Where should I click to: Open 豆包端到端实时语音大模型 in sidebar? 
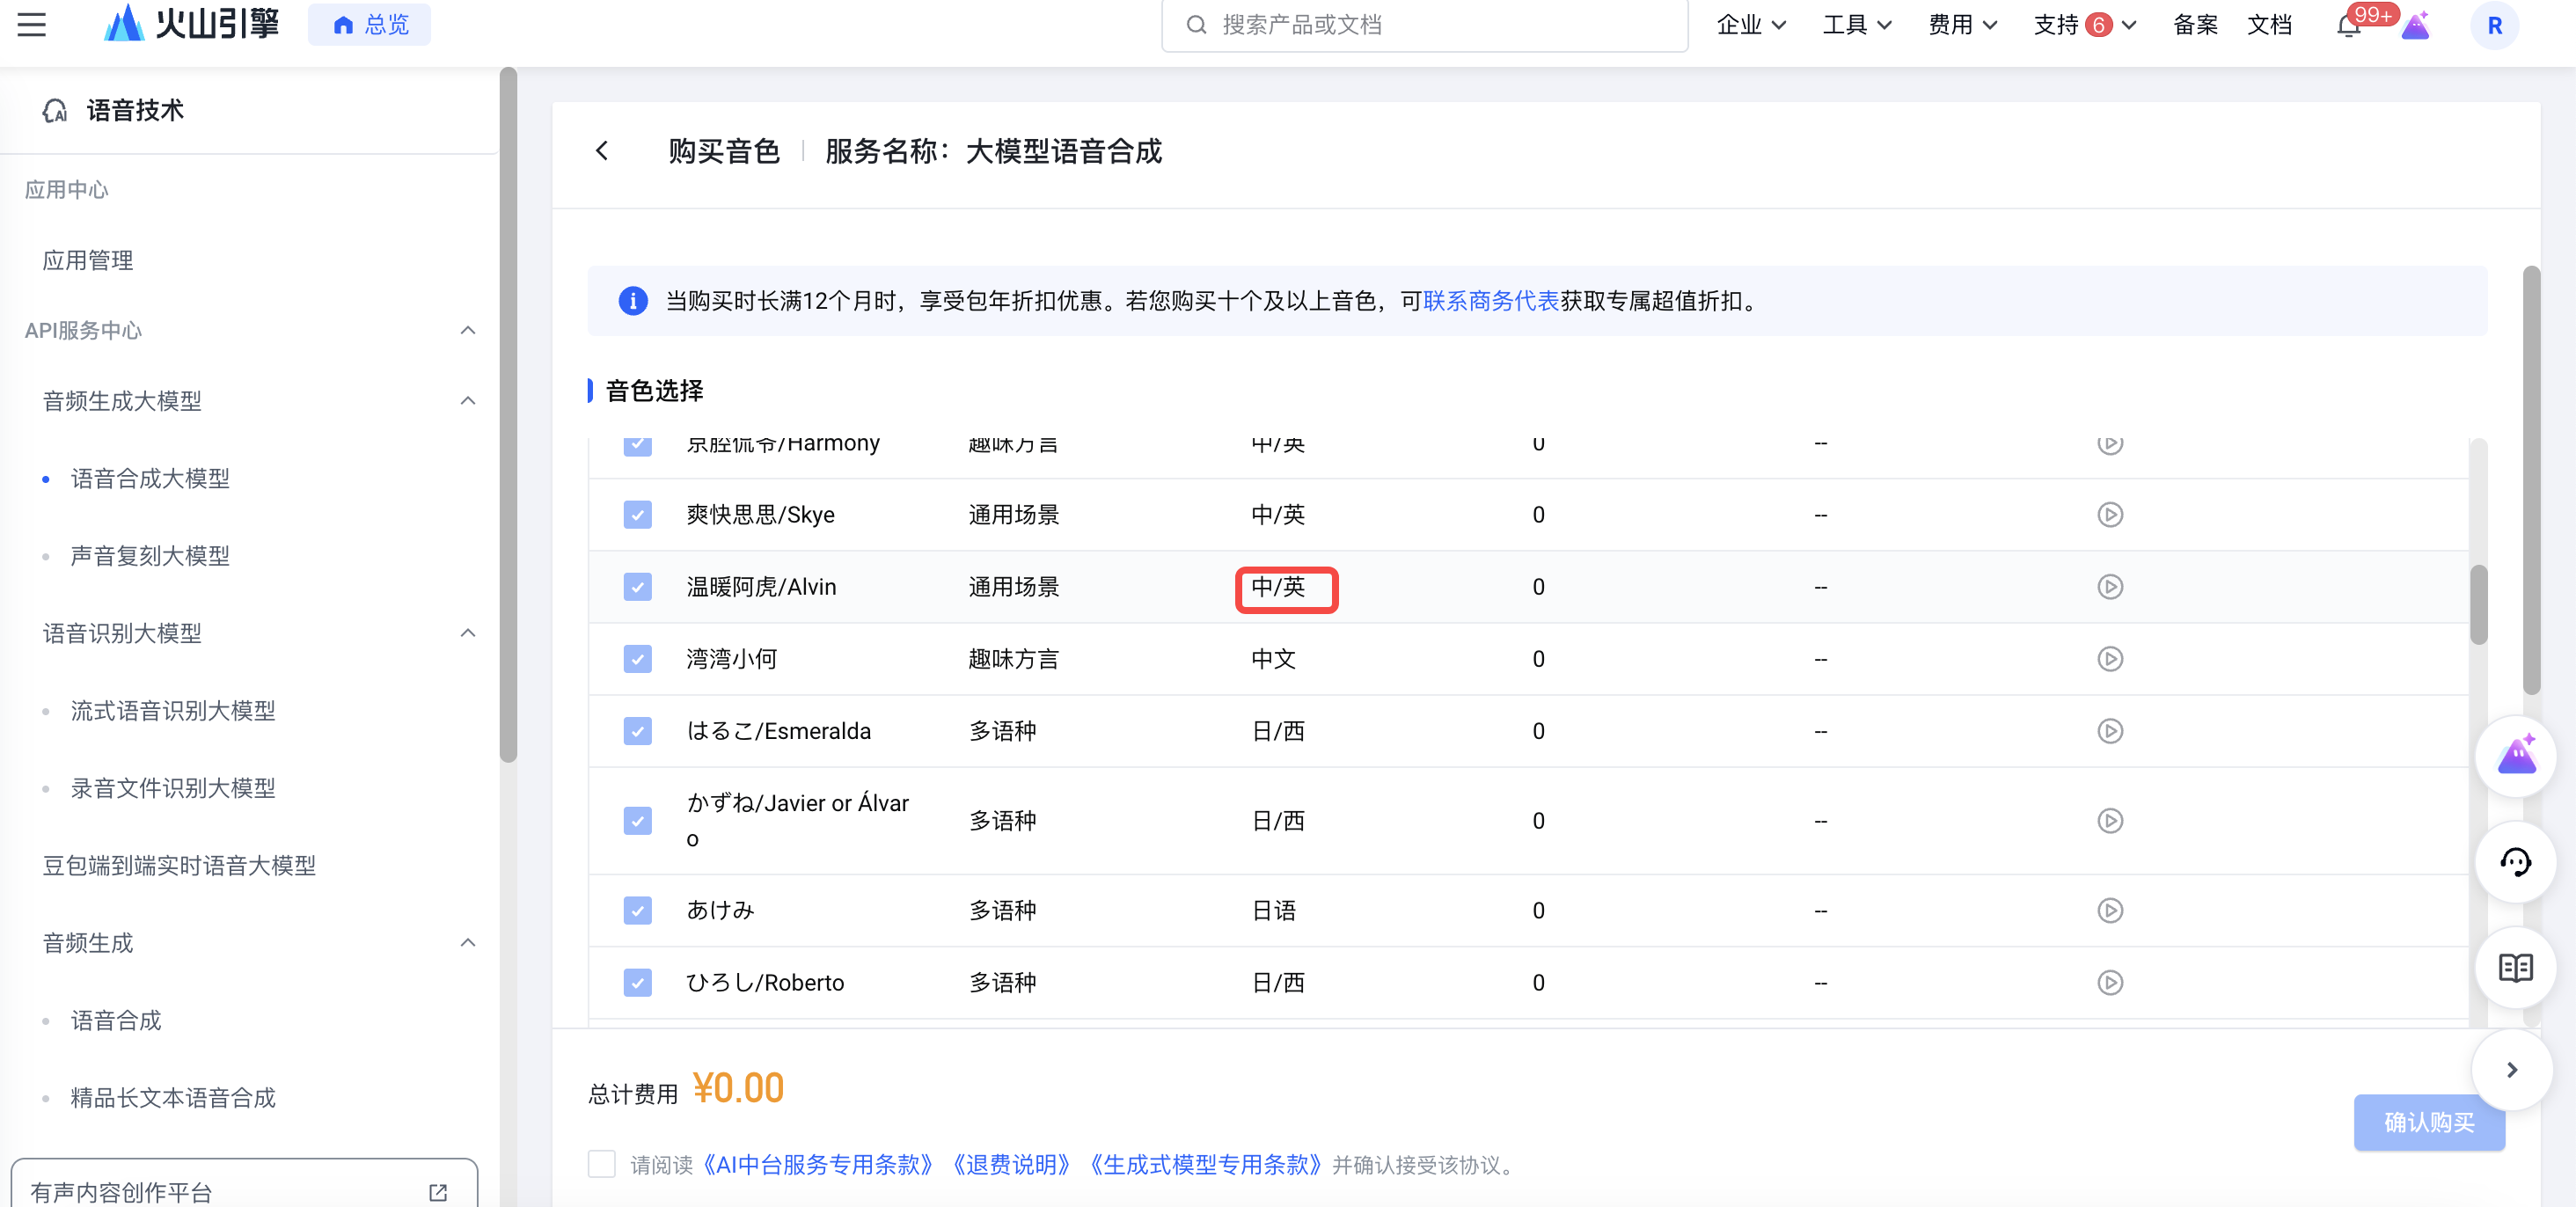[x=179, y=866]
